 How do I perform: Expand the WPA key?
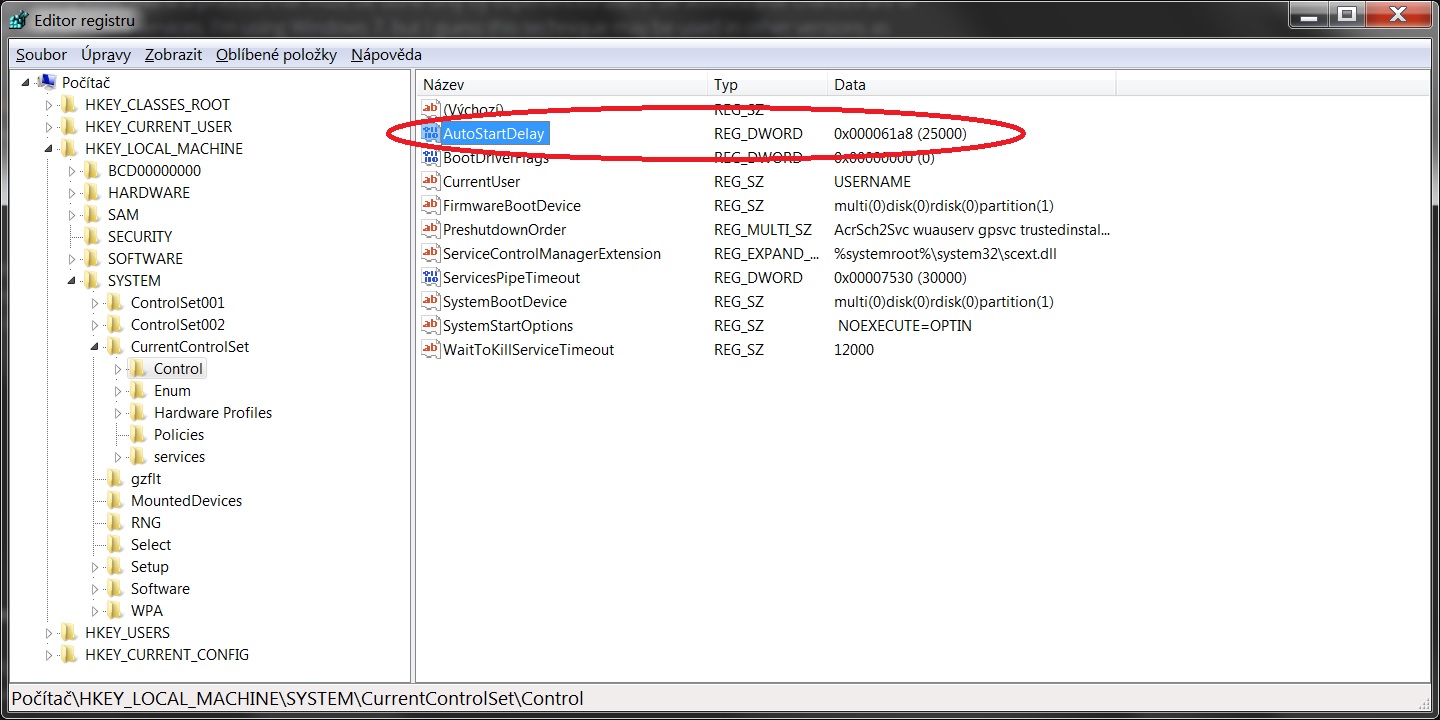click(95, 611)
